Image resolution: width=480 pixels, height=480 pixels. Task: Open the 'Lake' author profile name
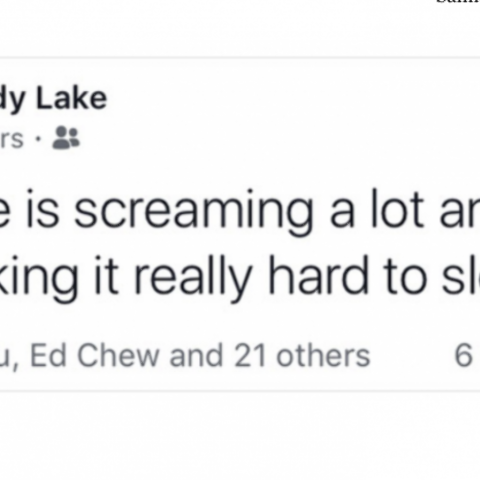(x=72, y=99)
